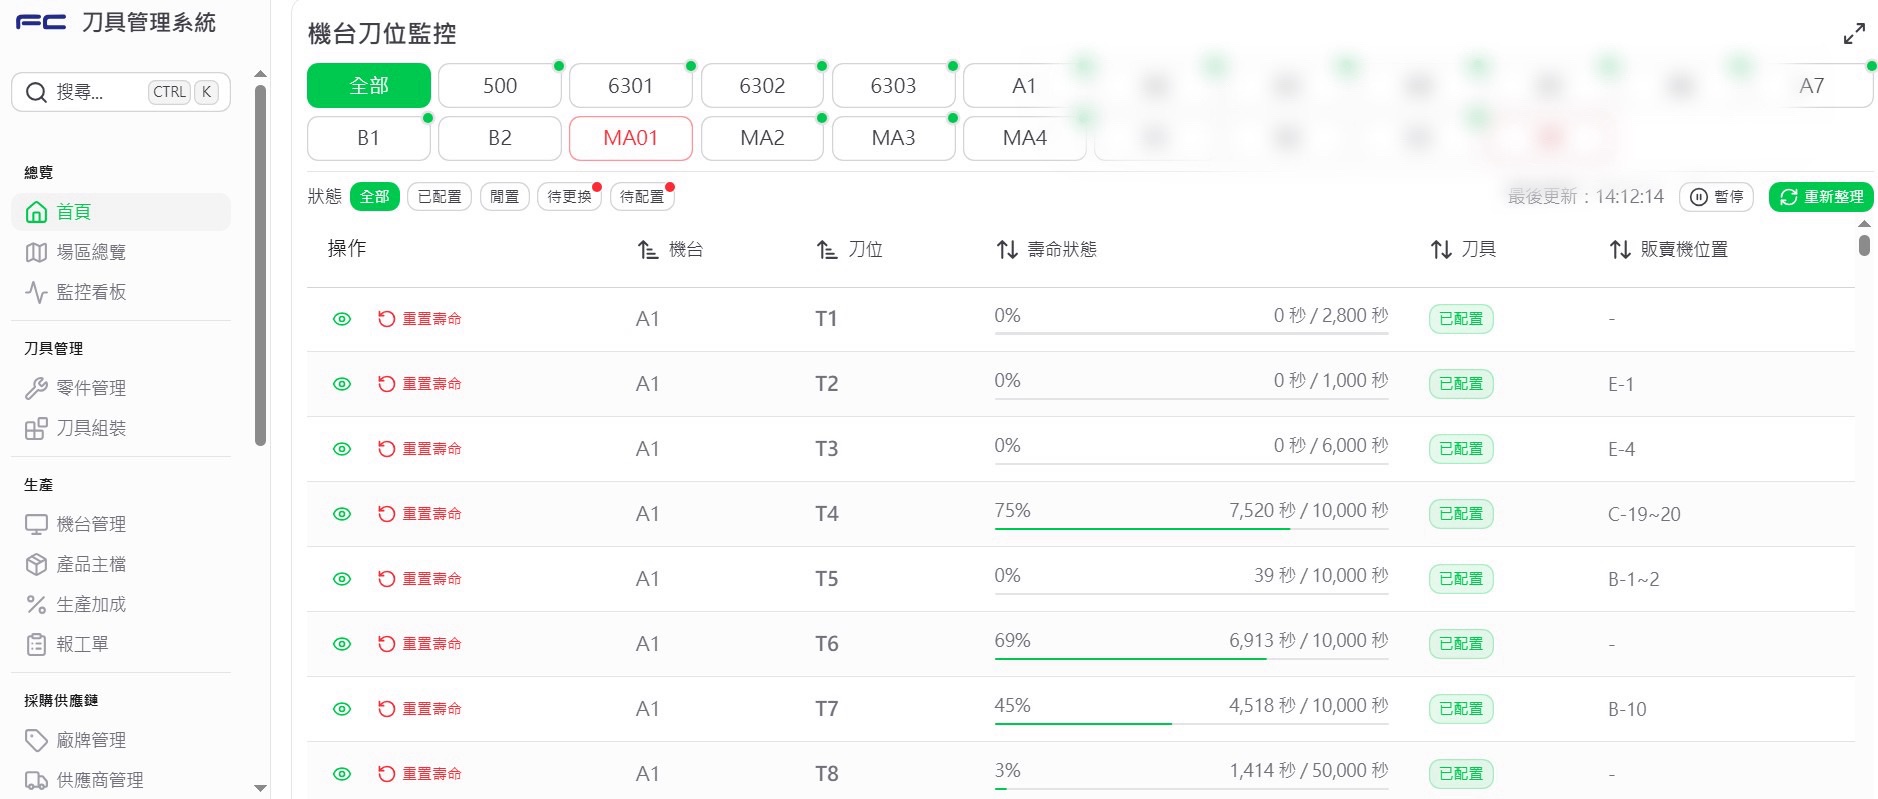The image size is (1878, 799).
Task: Reset lifespan for A1 T4 row
Action: pos(419,514)
